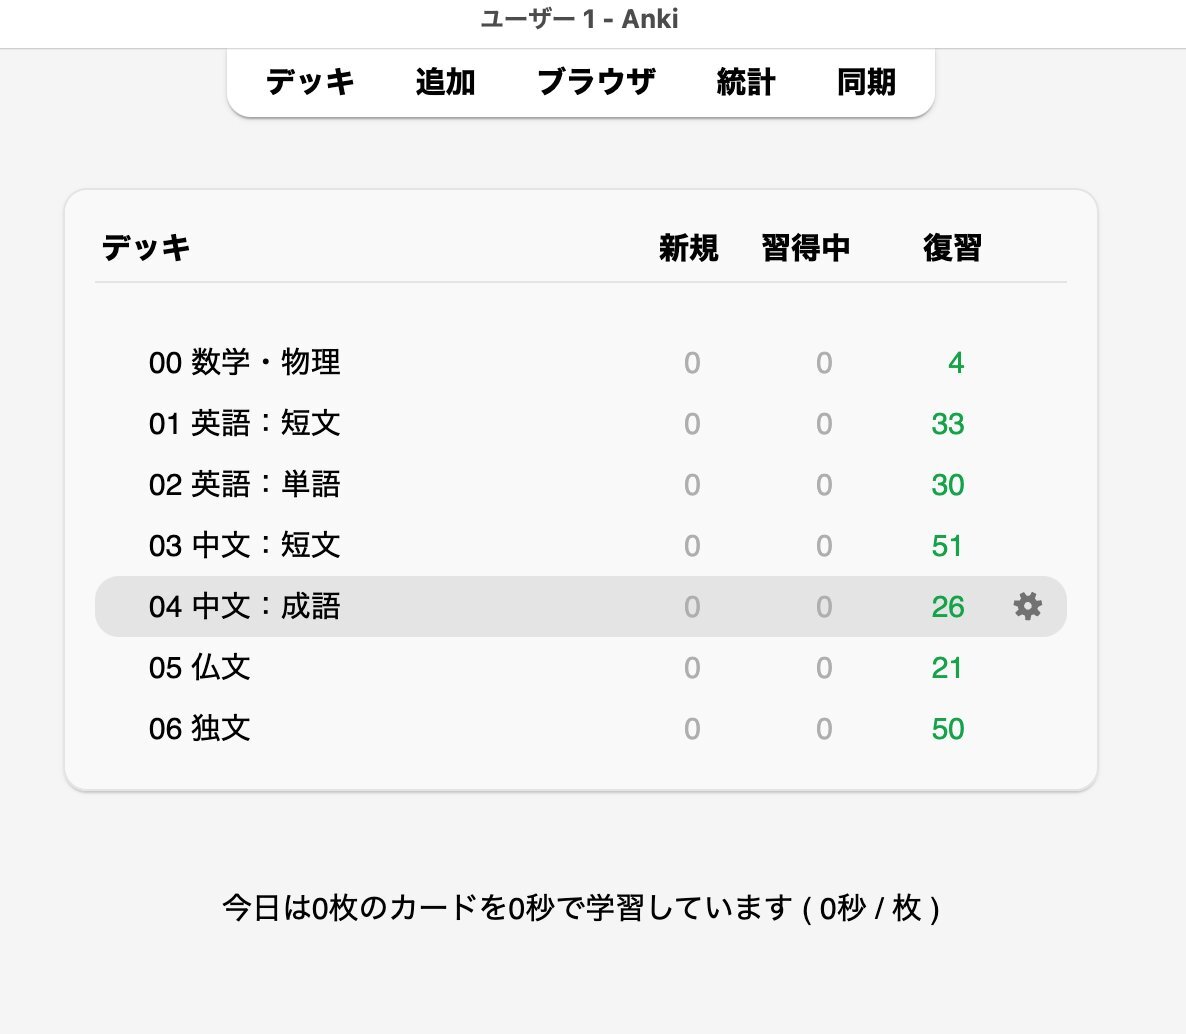
Task: Open the ブラウザ card browser
Action: (x=596, y=82)
